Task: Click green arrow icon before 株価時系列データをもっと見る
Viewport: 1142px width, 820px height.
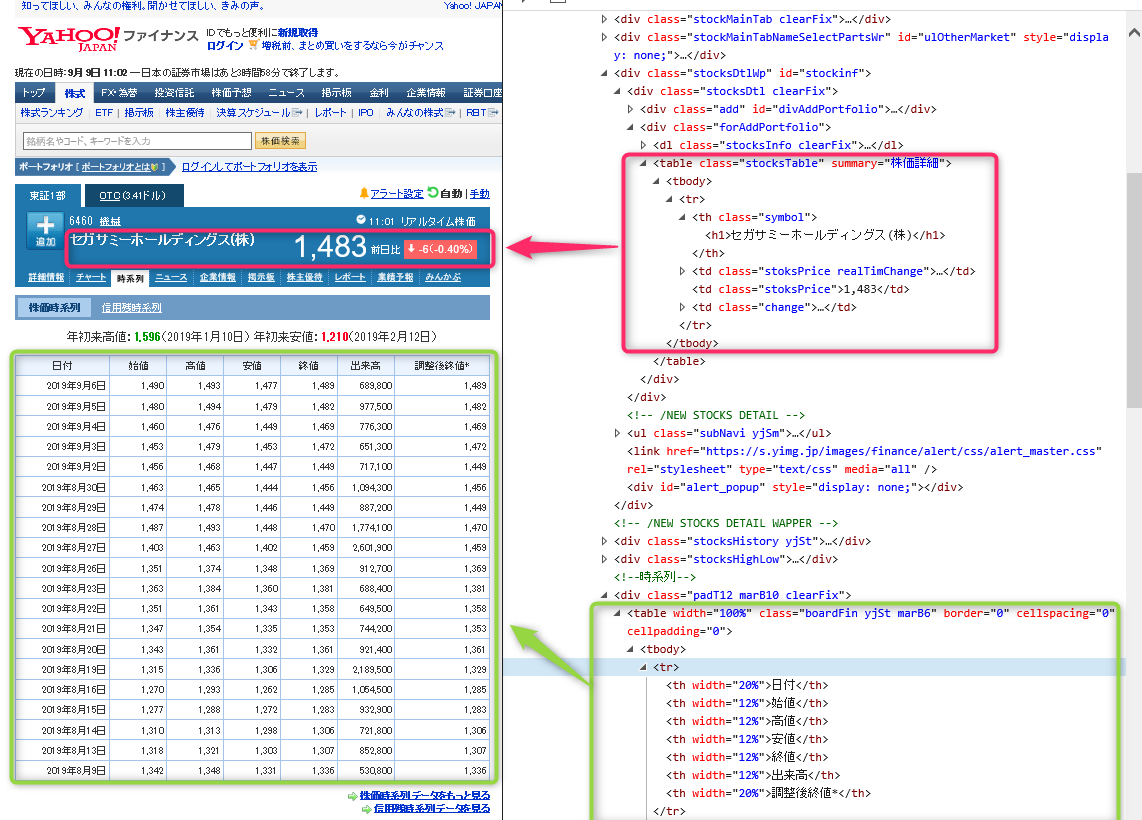Action: [x=353, y=796]
